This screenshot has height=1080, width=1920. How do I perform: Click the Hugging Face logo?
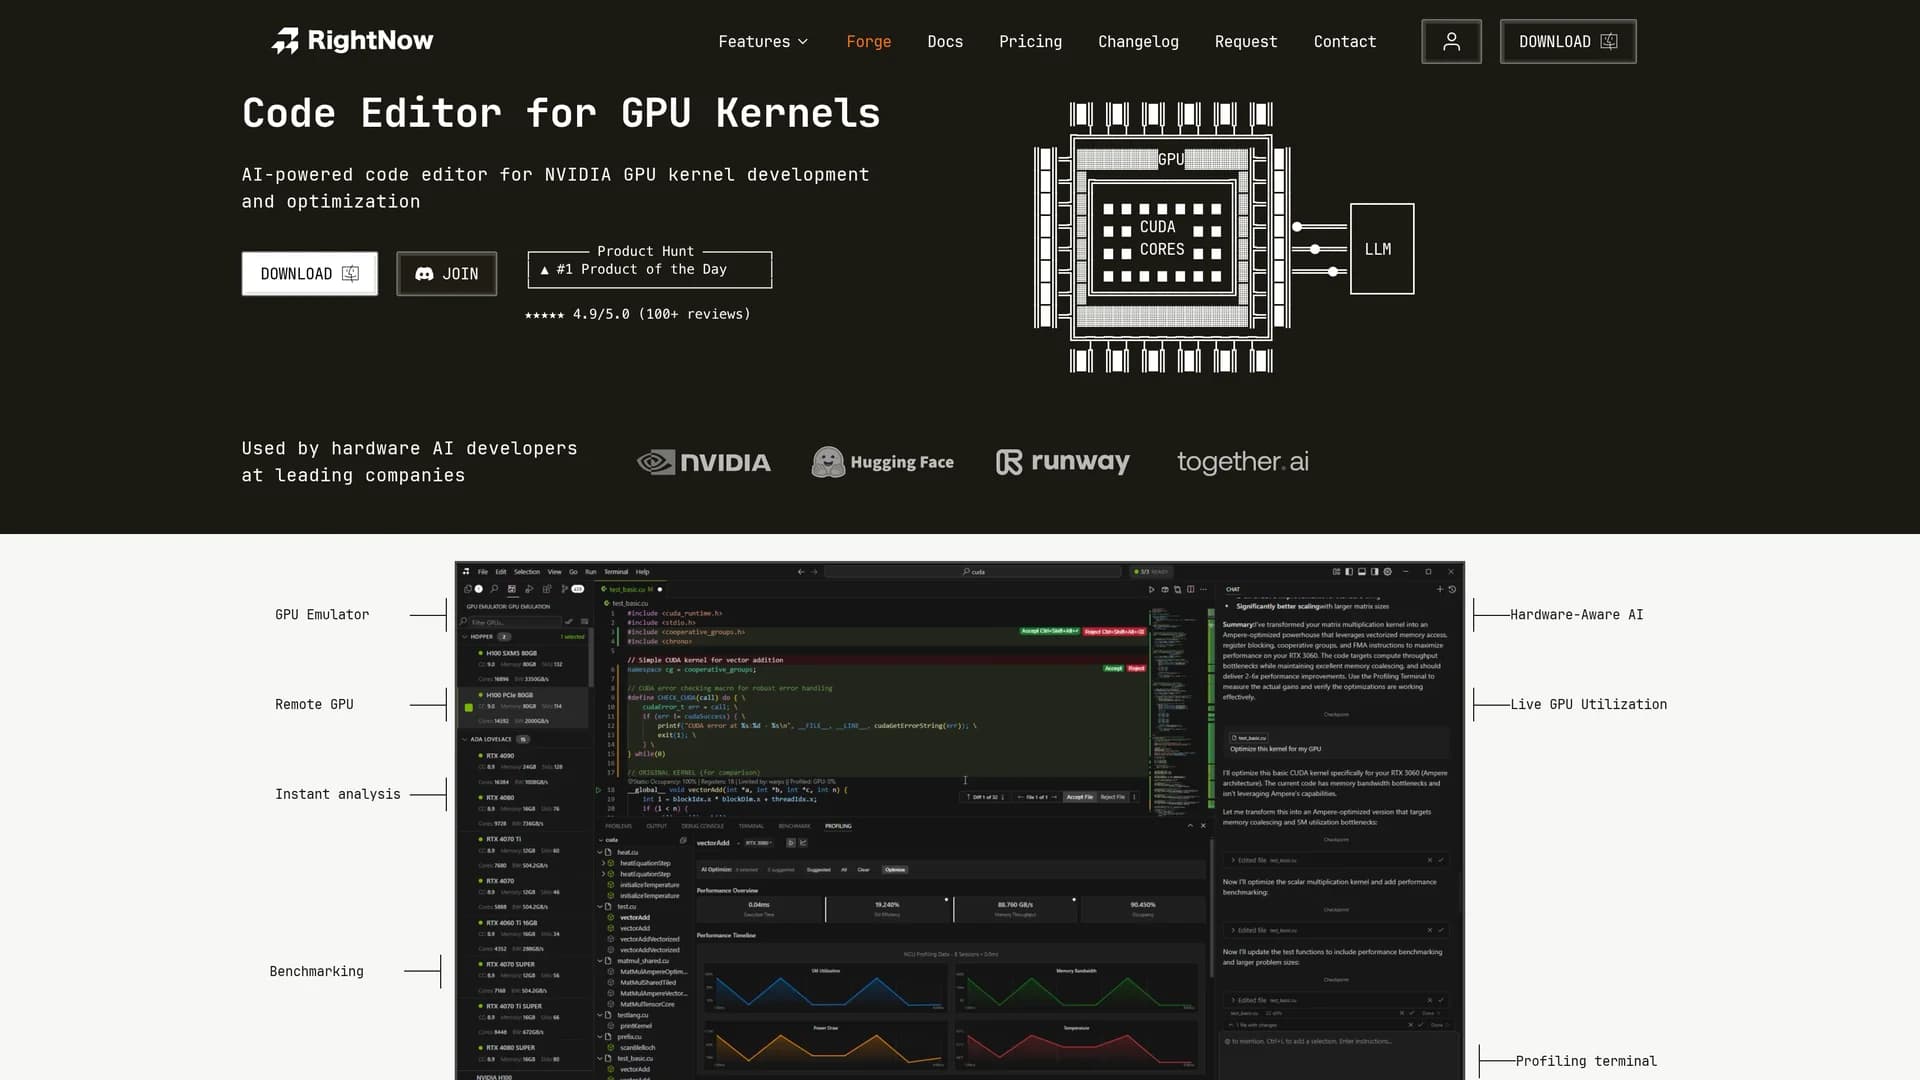pos(882,462)
